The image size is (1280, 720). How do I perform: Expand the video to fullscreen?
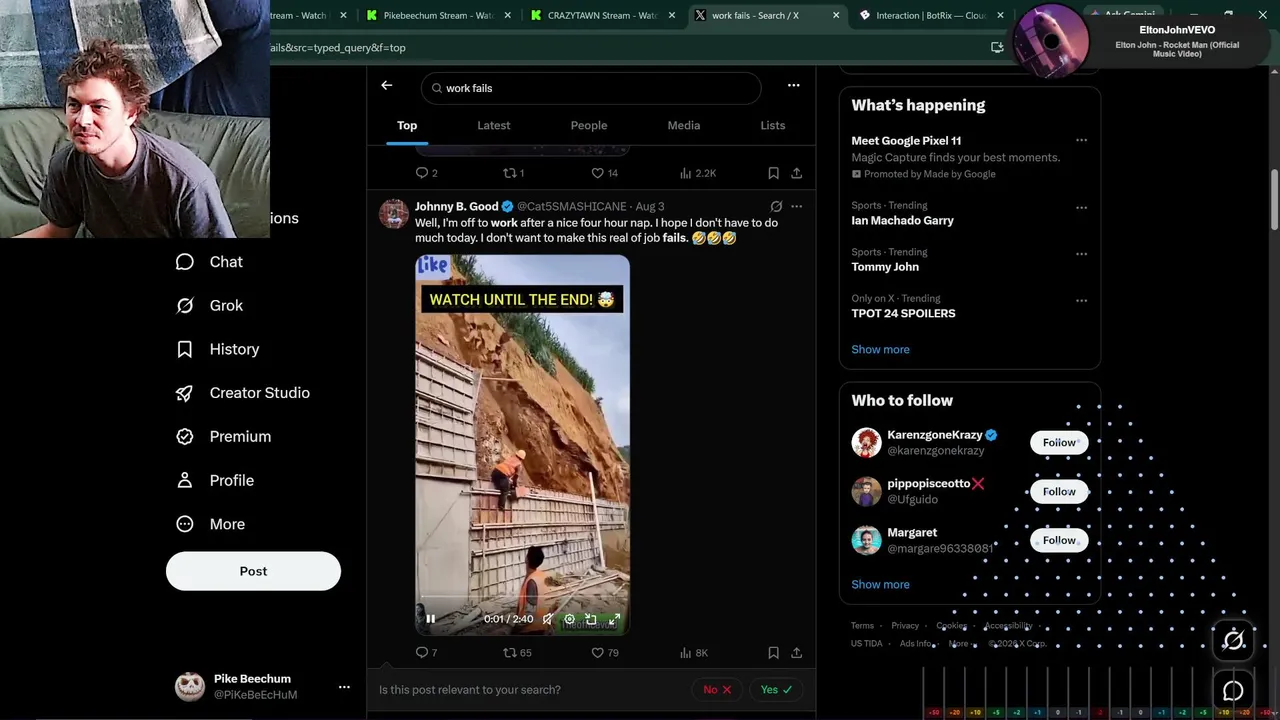(614, 619)
